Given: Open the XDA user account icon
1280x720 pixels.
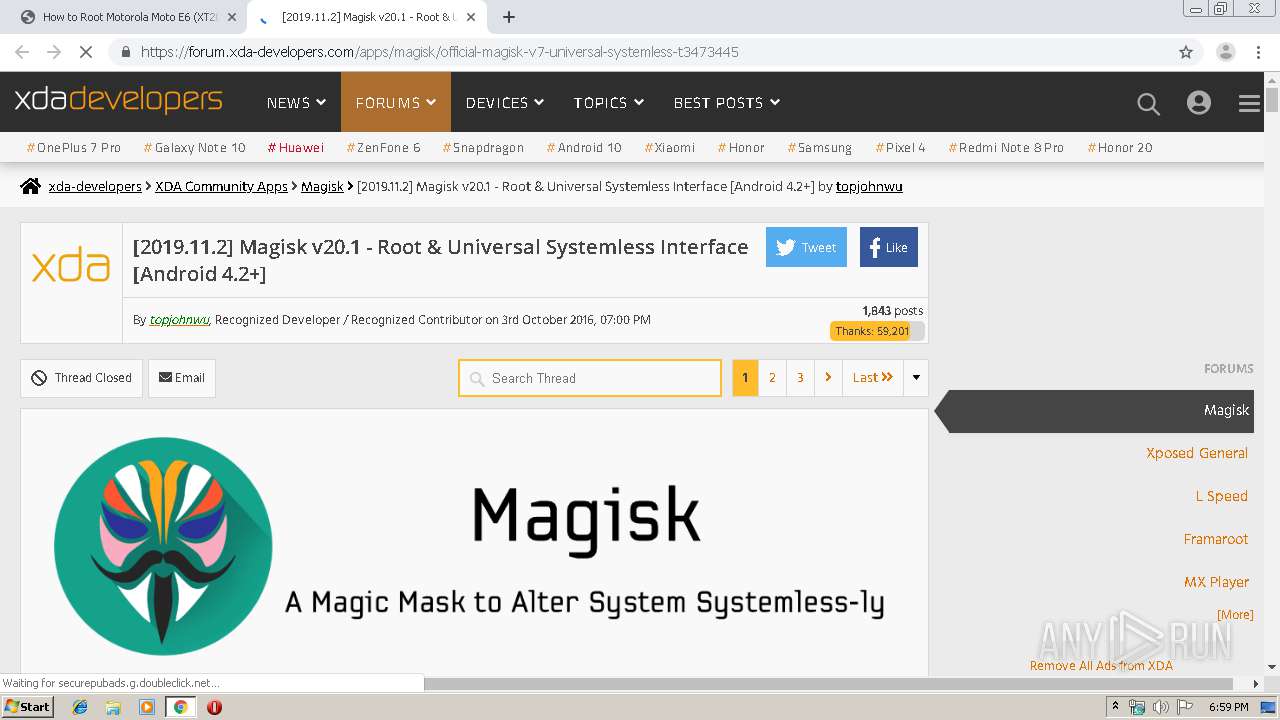Looking at the screenshot, I should click(1198, 103).
